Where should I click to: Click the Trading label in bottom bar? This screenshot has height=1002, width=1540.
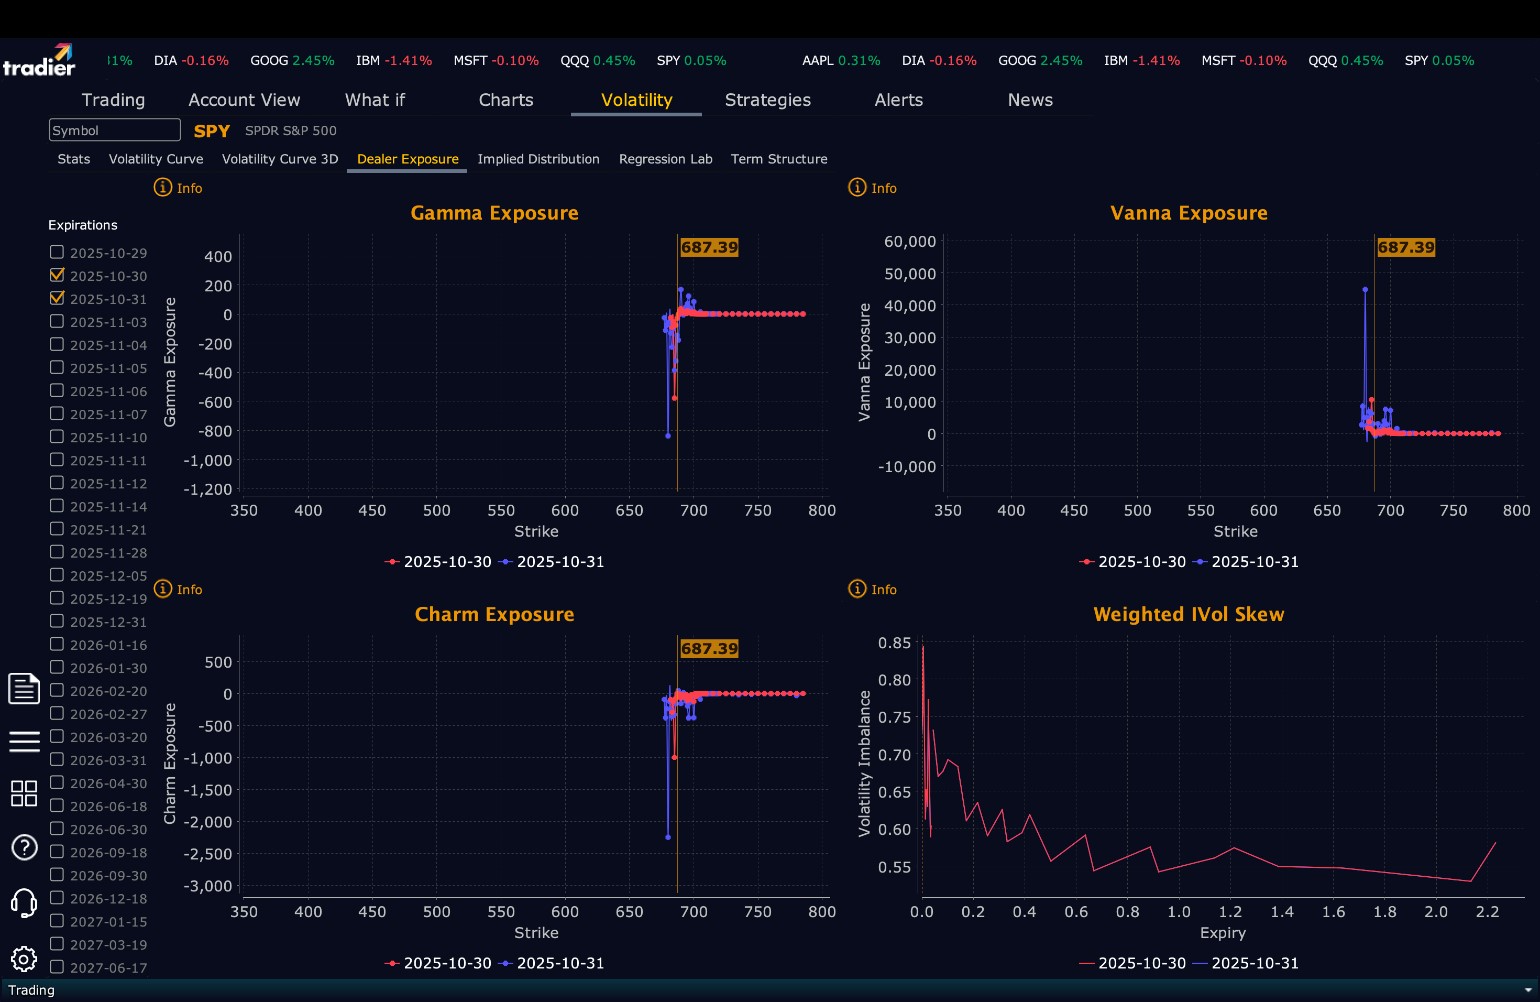(31, 990)
